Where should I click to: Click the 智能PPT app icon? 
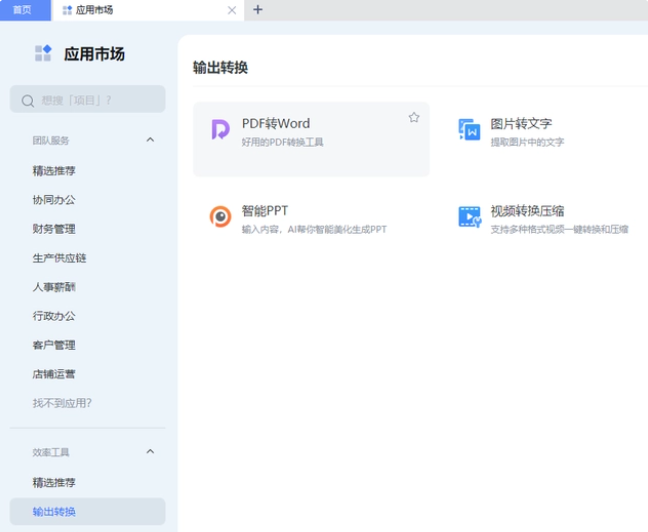(x=220, y=216)
